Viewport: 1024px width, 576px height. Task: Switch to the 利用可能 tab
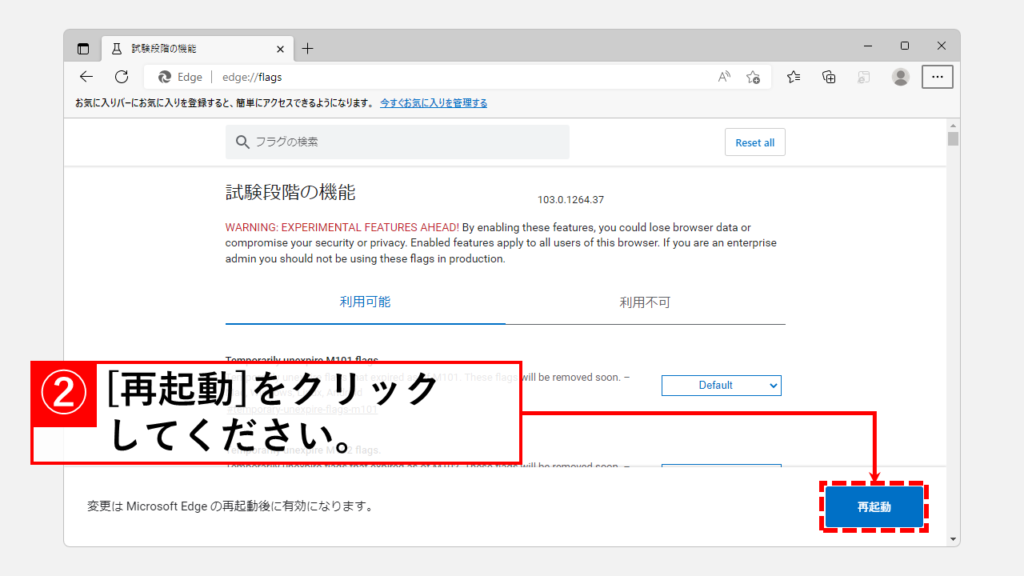pyautogui.click(x=365, y=302)
